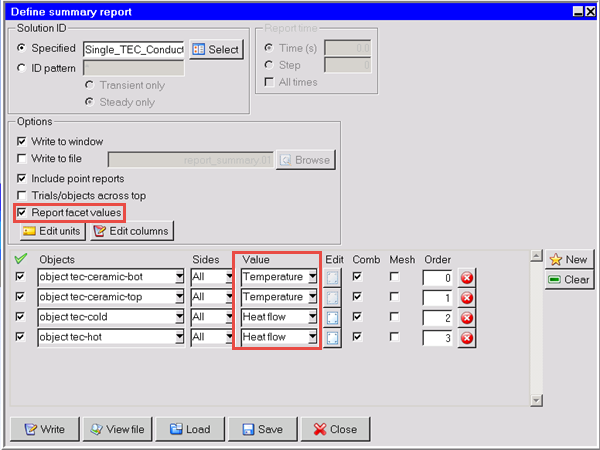Click the Specified solution ID text field
The width and height of the screenshot is (600, 450).
(134, 49)
